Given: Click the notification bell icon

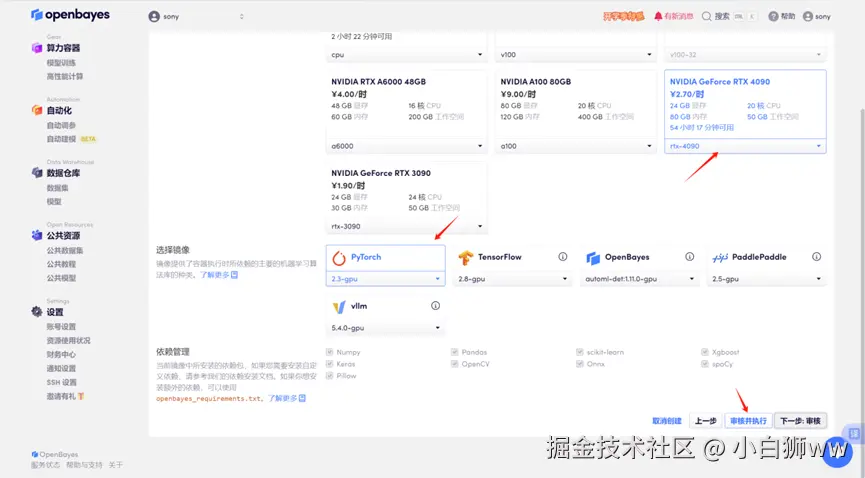Looking at the screenshot, I should coord(658,17).
